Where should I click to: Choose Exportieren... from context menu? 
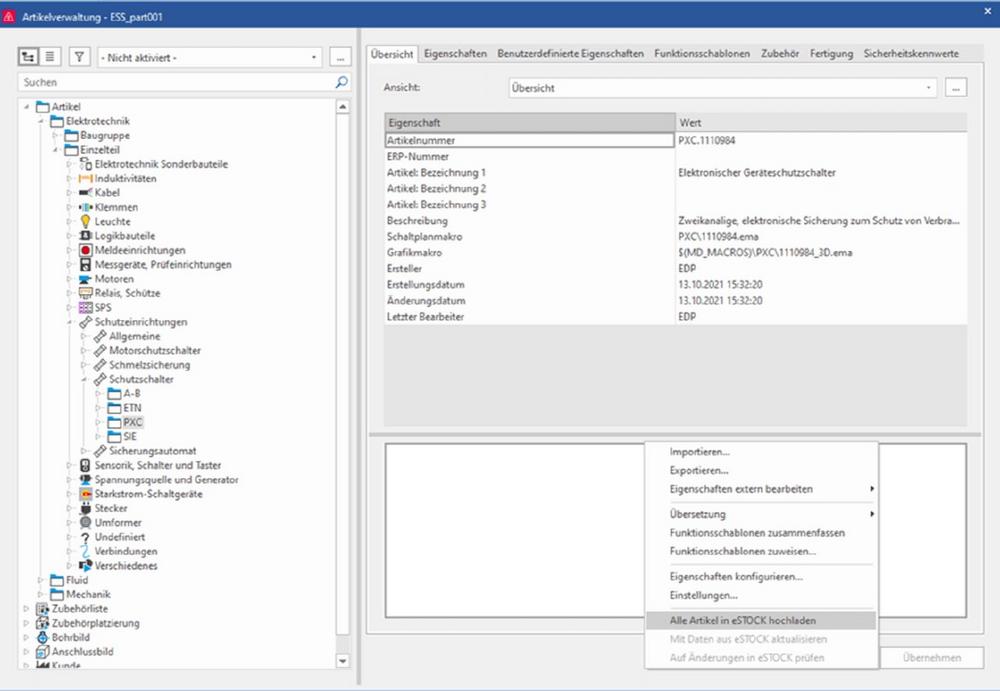[x=761, y=470]
